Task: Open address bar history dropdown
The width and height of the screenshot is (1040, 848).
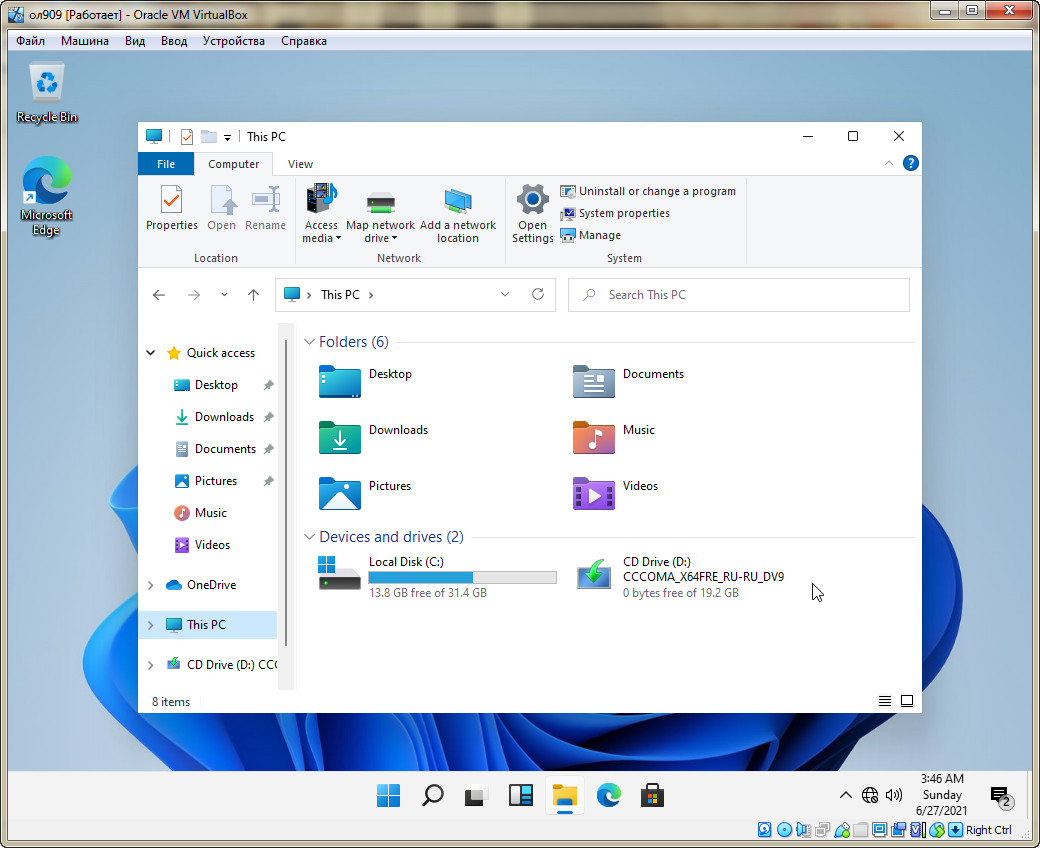Action: pyautogui.click(x=505, y=295)
